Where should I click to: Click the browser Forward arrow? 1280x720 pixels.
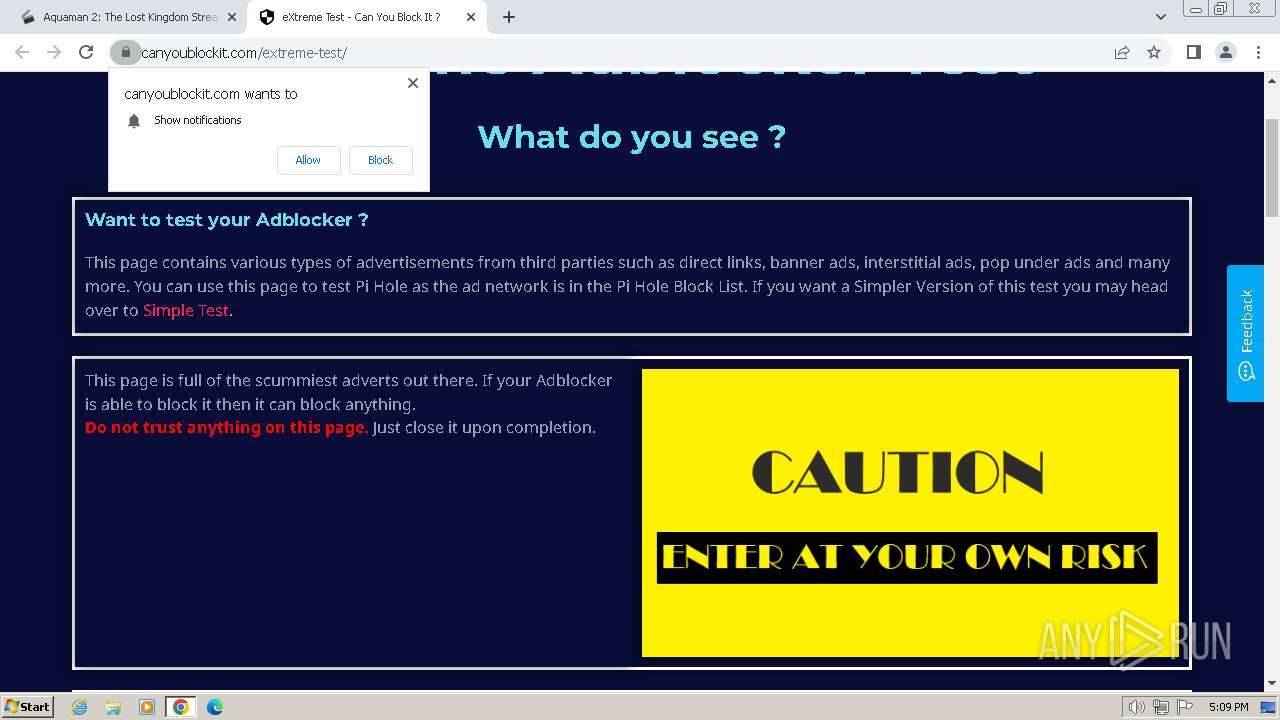(x=54, y=52)
